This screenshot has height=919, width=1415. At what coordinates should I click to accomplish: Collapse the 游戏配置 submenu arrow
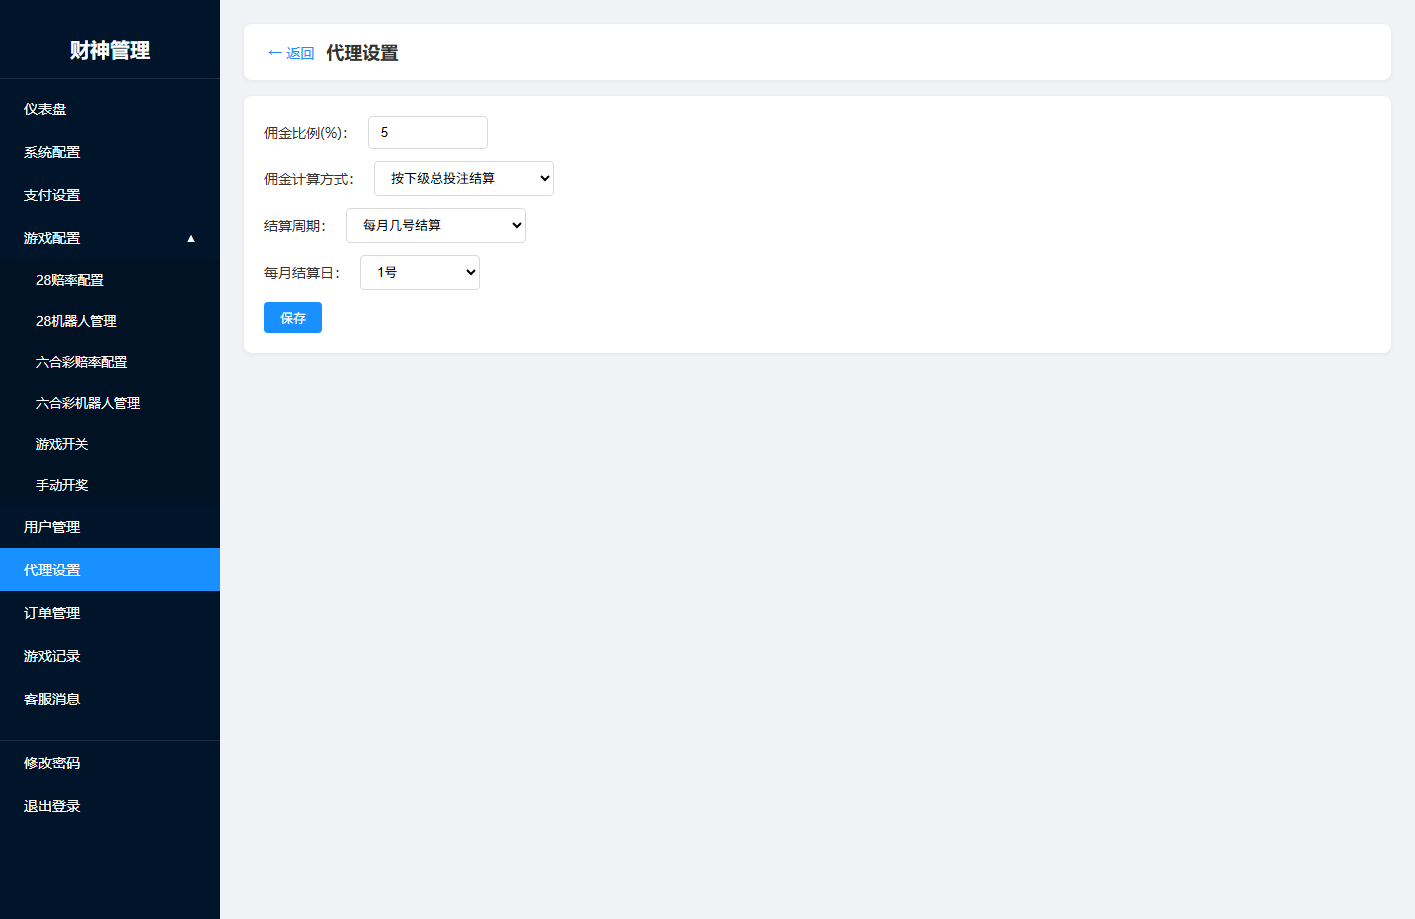191,238
